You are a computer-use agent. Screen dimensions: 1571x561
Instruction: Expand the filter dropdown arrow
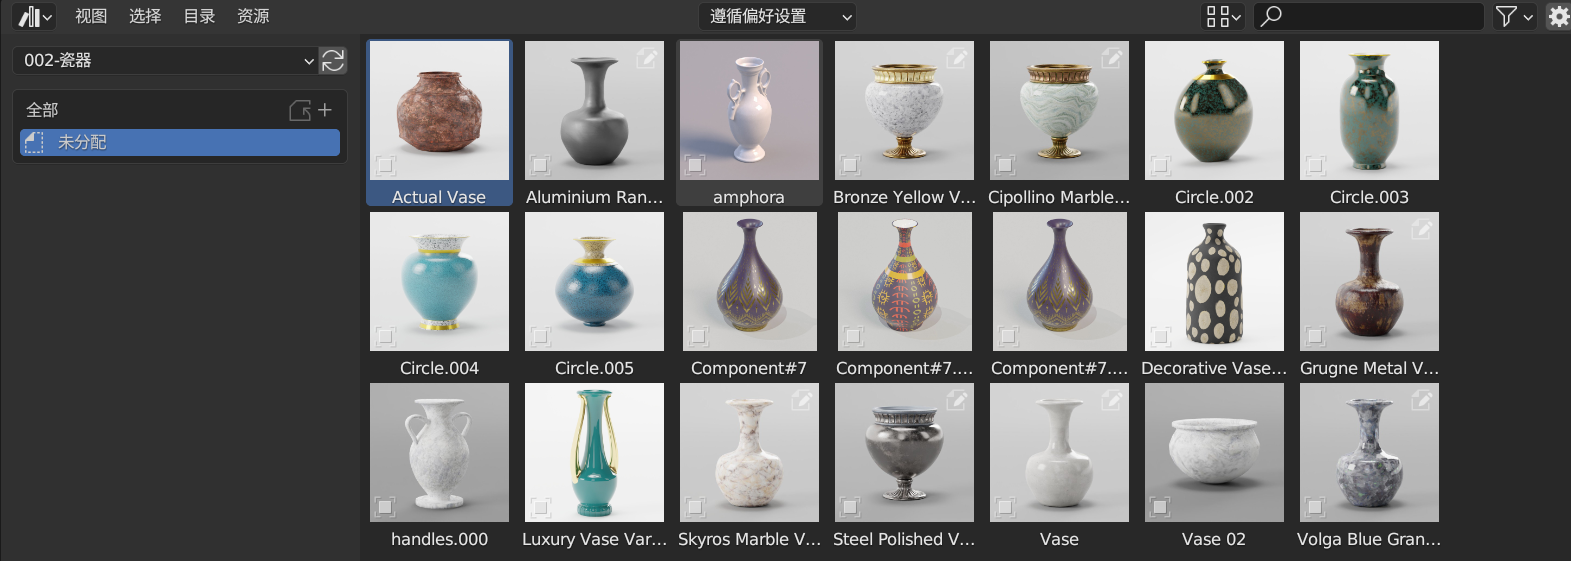pyautogui.click(x=1528, y=17)
